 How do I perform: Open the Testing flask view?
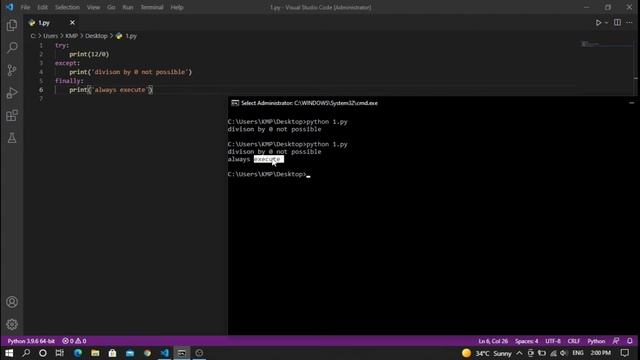coord(12,138)
